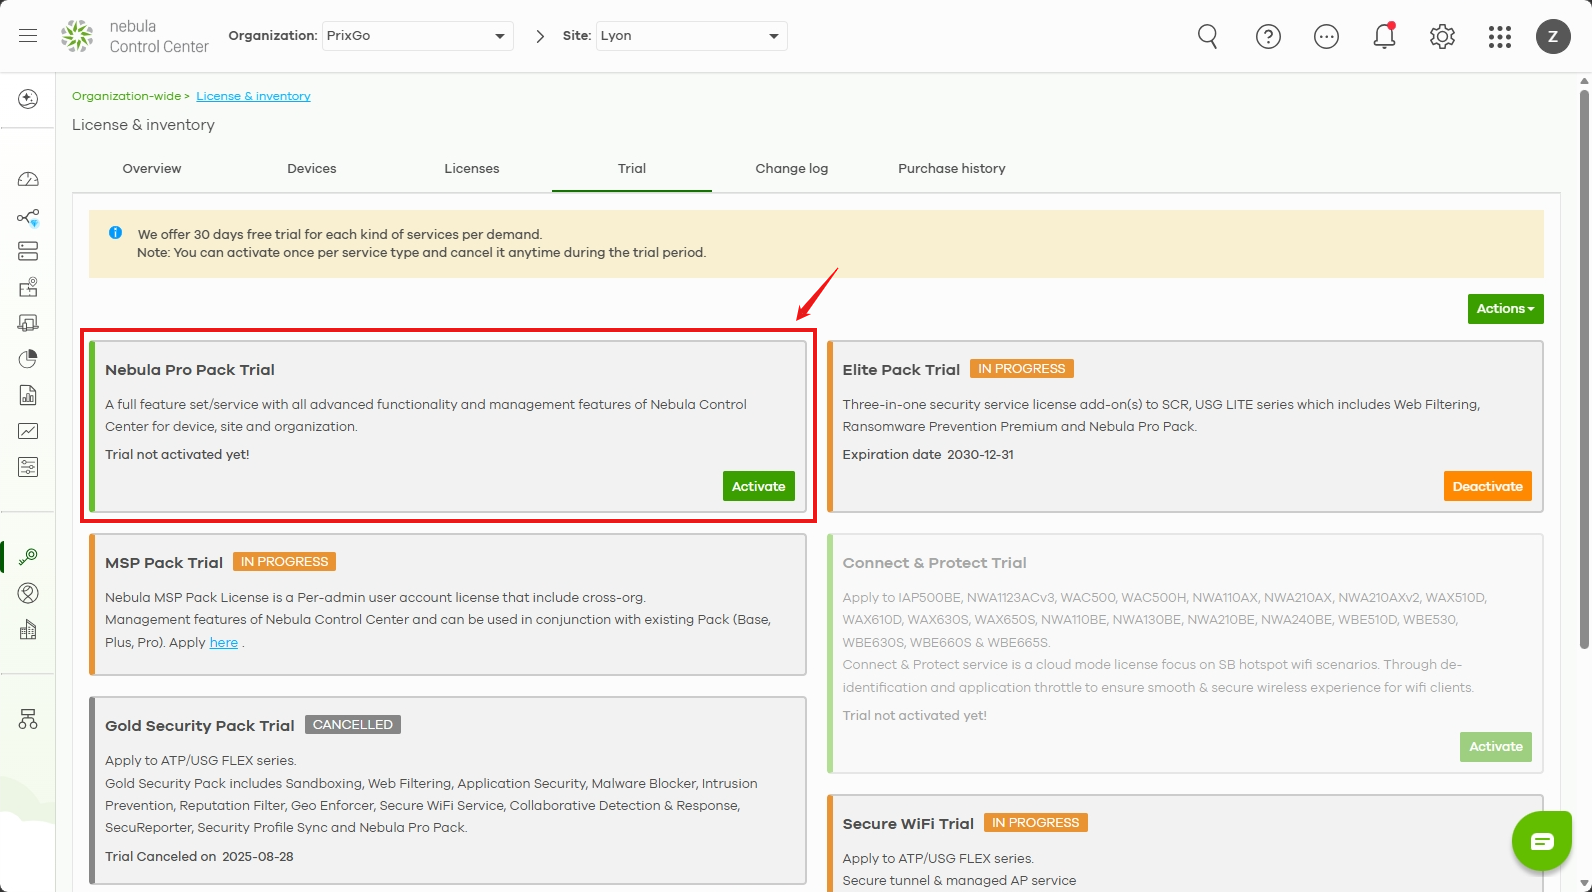Image resolution: width=1592 pixels, height=892 pixels.
Task: Click the vertical page scrollbar
Action: click(1584, 369)
